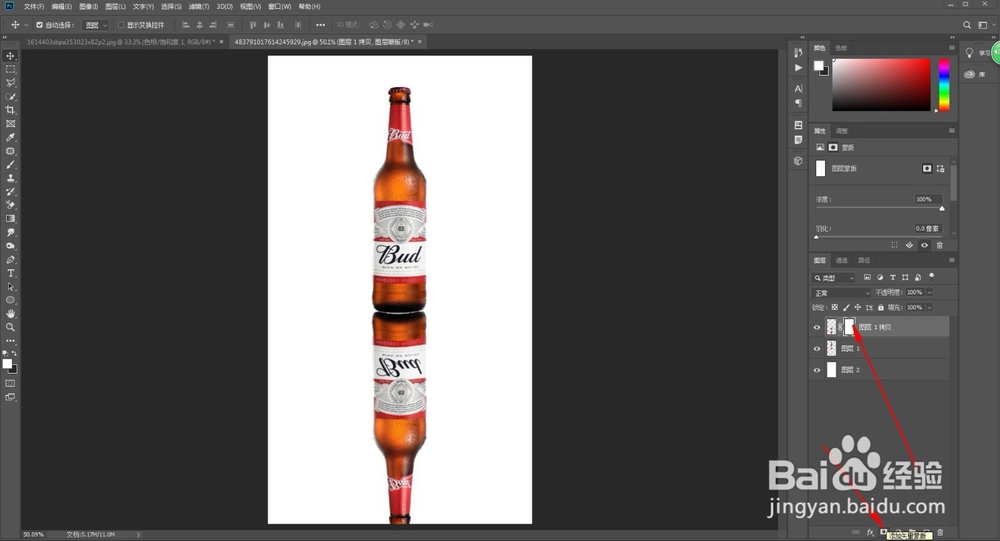Select the Spot Healing Brush tool

pos(10,151)
